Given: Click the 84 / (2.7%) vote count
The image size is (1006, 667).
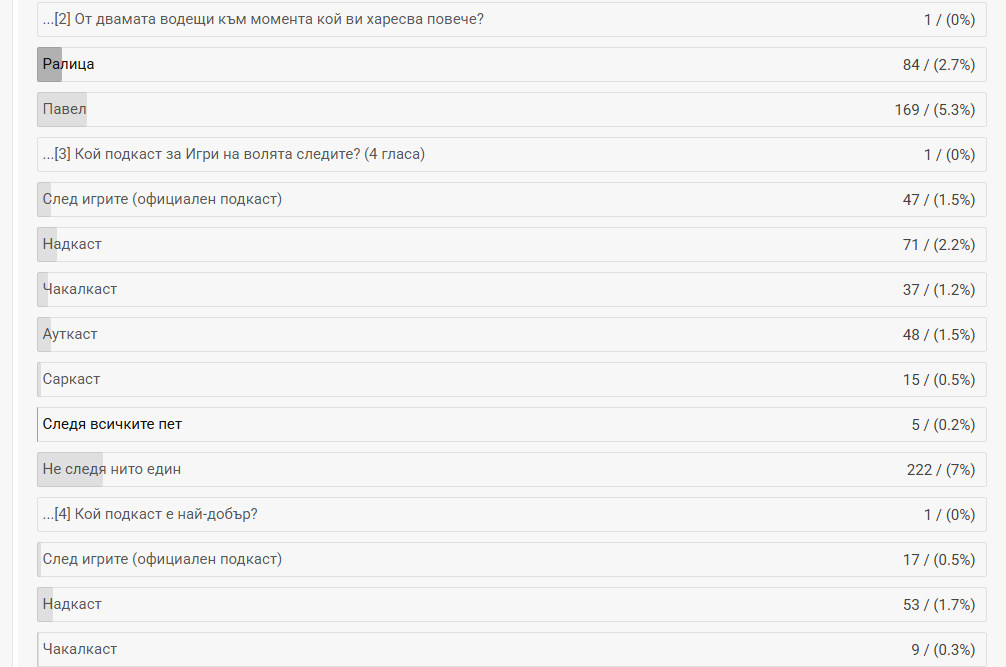Looking at the screenshot, I should point(938,65).
